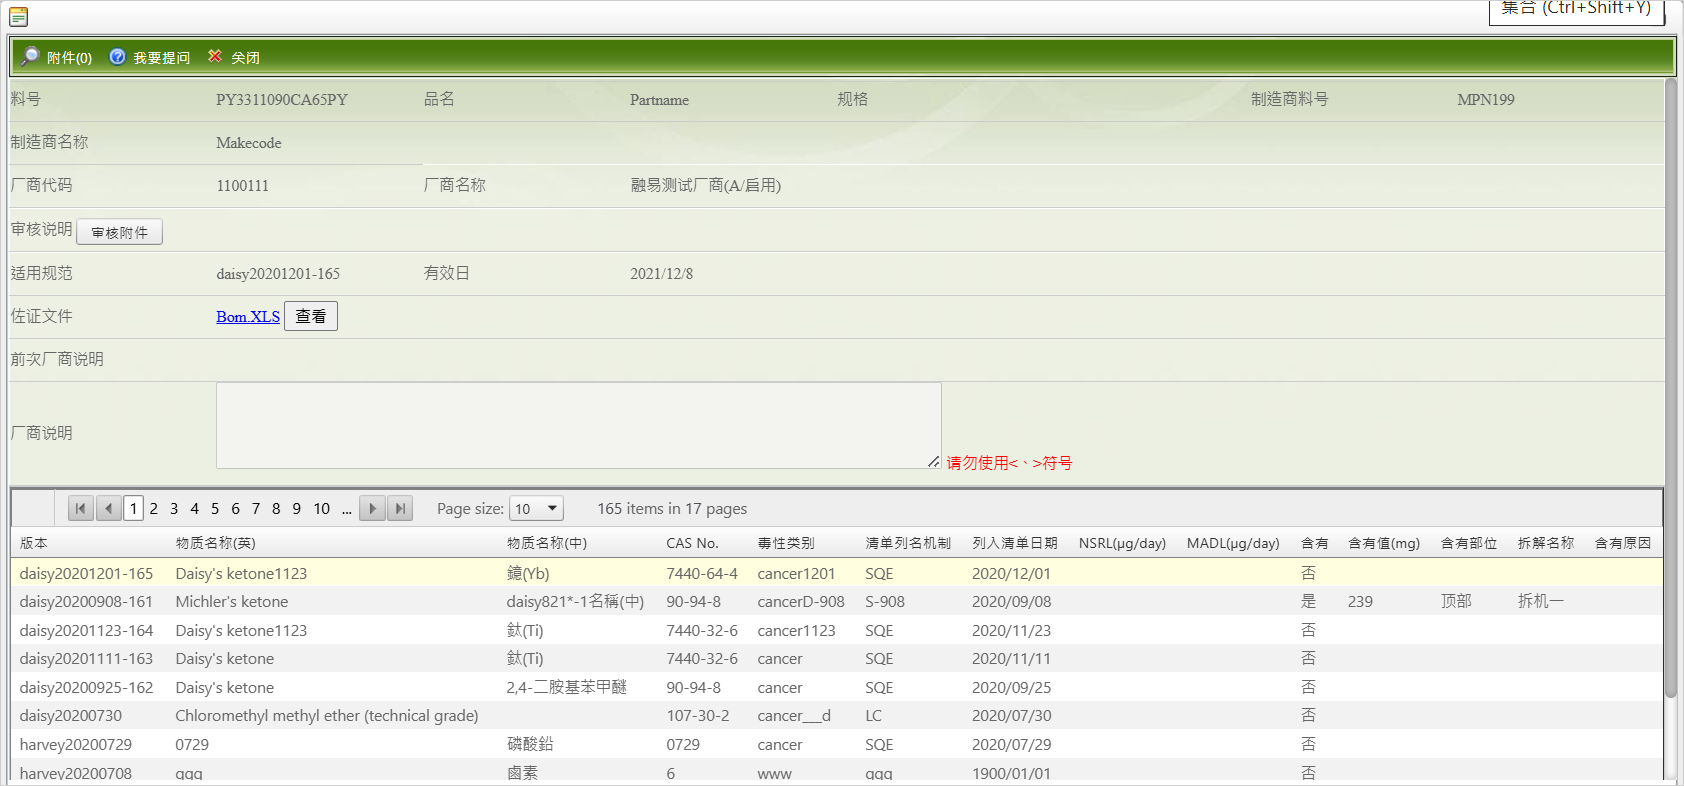Click the 审核附件 button
Screen dimensions: 1684x786
pyautogui.click(x=120, y=232)
